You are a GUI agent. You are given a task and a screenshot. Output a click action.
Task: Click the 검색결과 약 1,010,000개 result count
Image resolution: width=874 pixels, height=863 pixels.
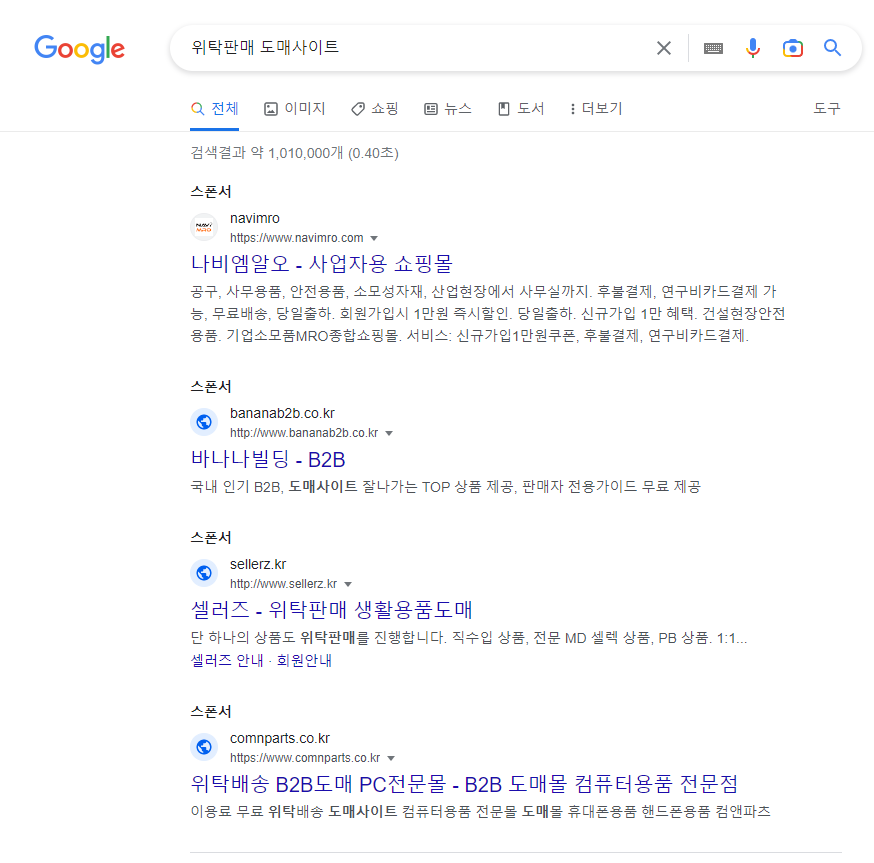[x=294, y=153]
